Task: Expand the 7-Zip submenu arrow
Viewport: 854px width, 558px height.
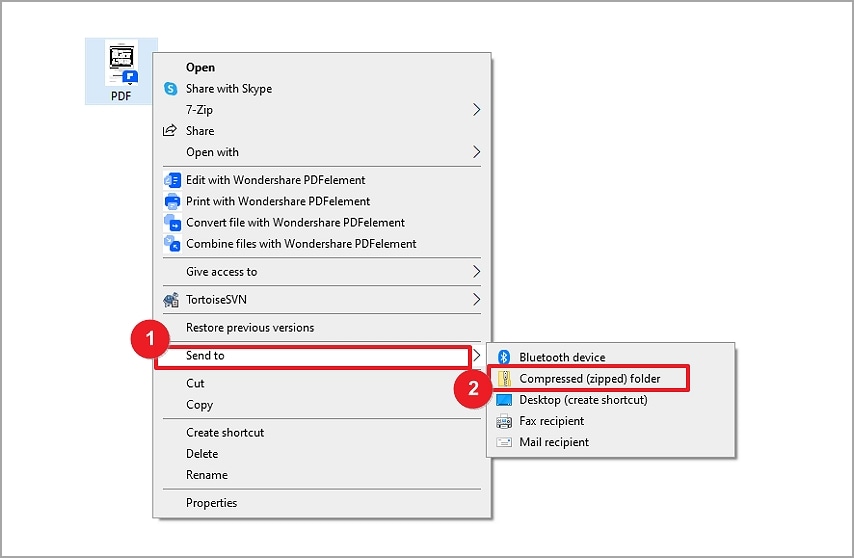Action: click(x=477, y=110)
